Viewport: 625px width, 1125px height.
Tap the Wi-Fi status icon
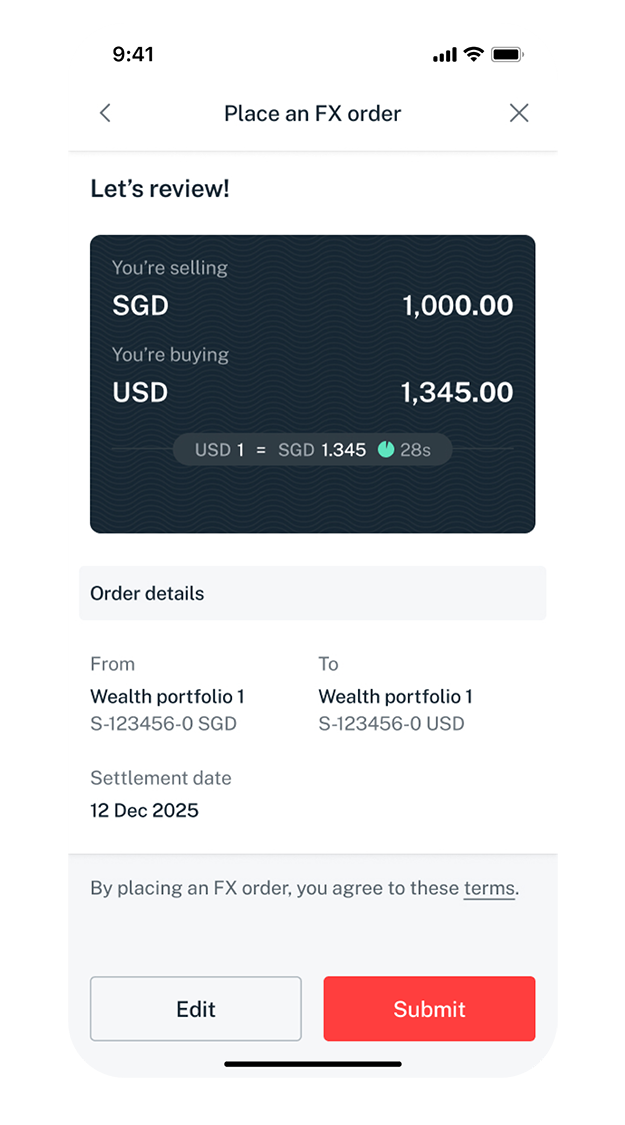(474, 55)
